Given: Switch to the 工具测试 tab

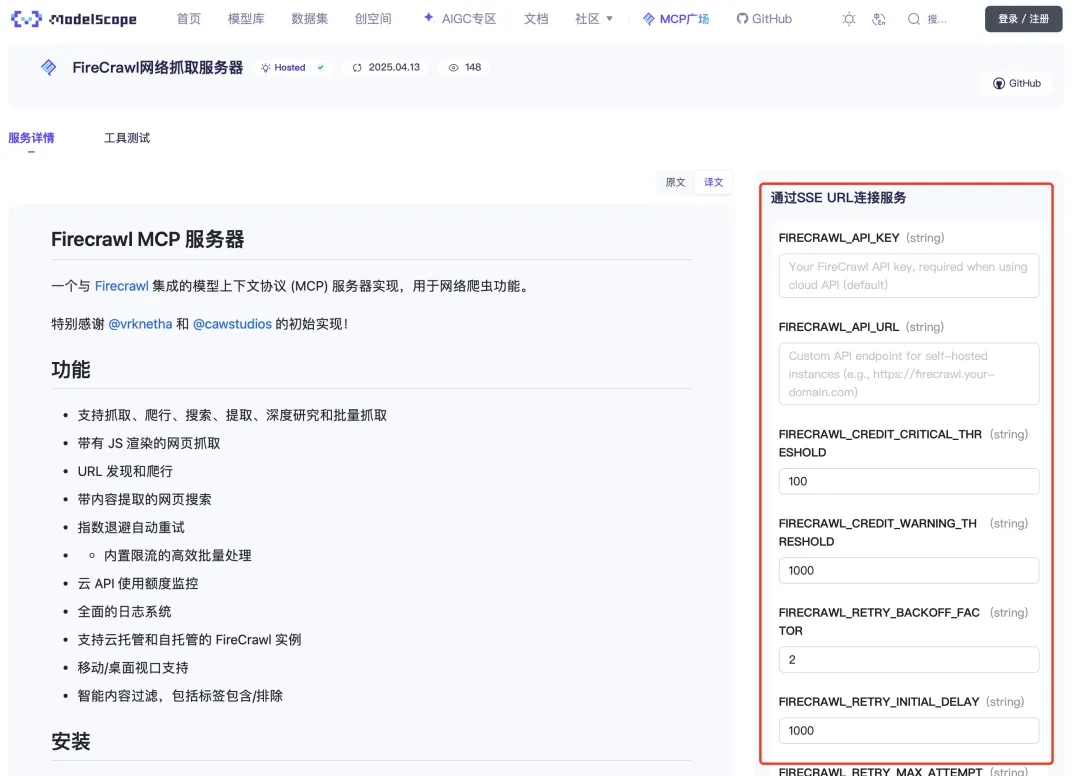Looking at the screenshot, I should [127, 138].
